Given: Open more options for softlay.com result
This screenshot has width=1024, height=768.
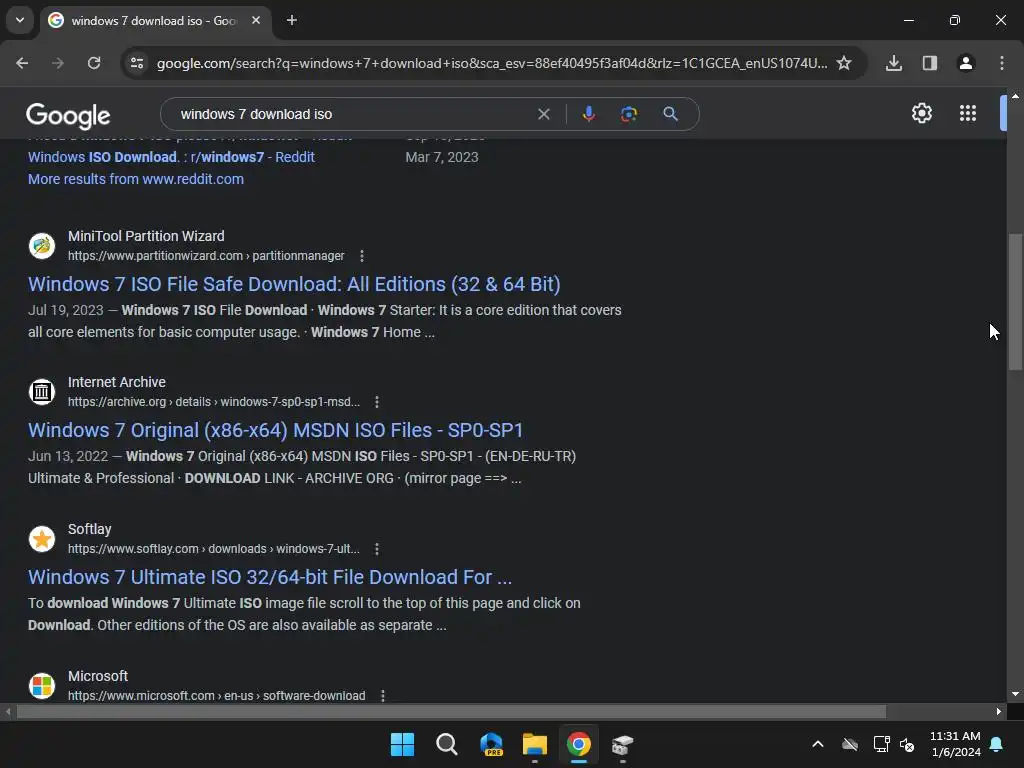Looking at the screenshot, I should pyautogui.click(x=377, y=549).
